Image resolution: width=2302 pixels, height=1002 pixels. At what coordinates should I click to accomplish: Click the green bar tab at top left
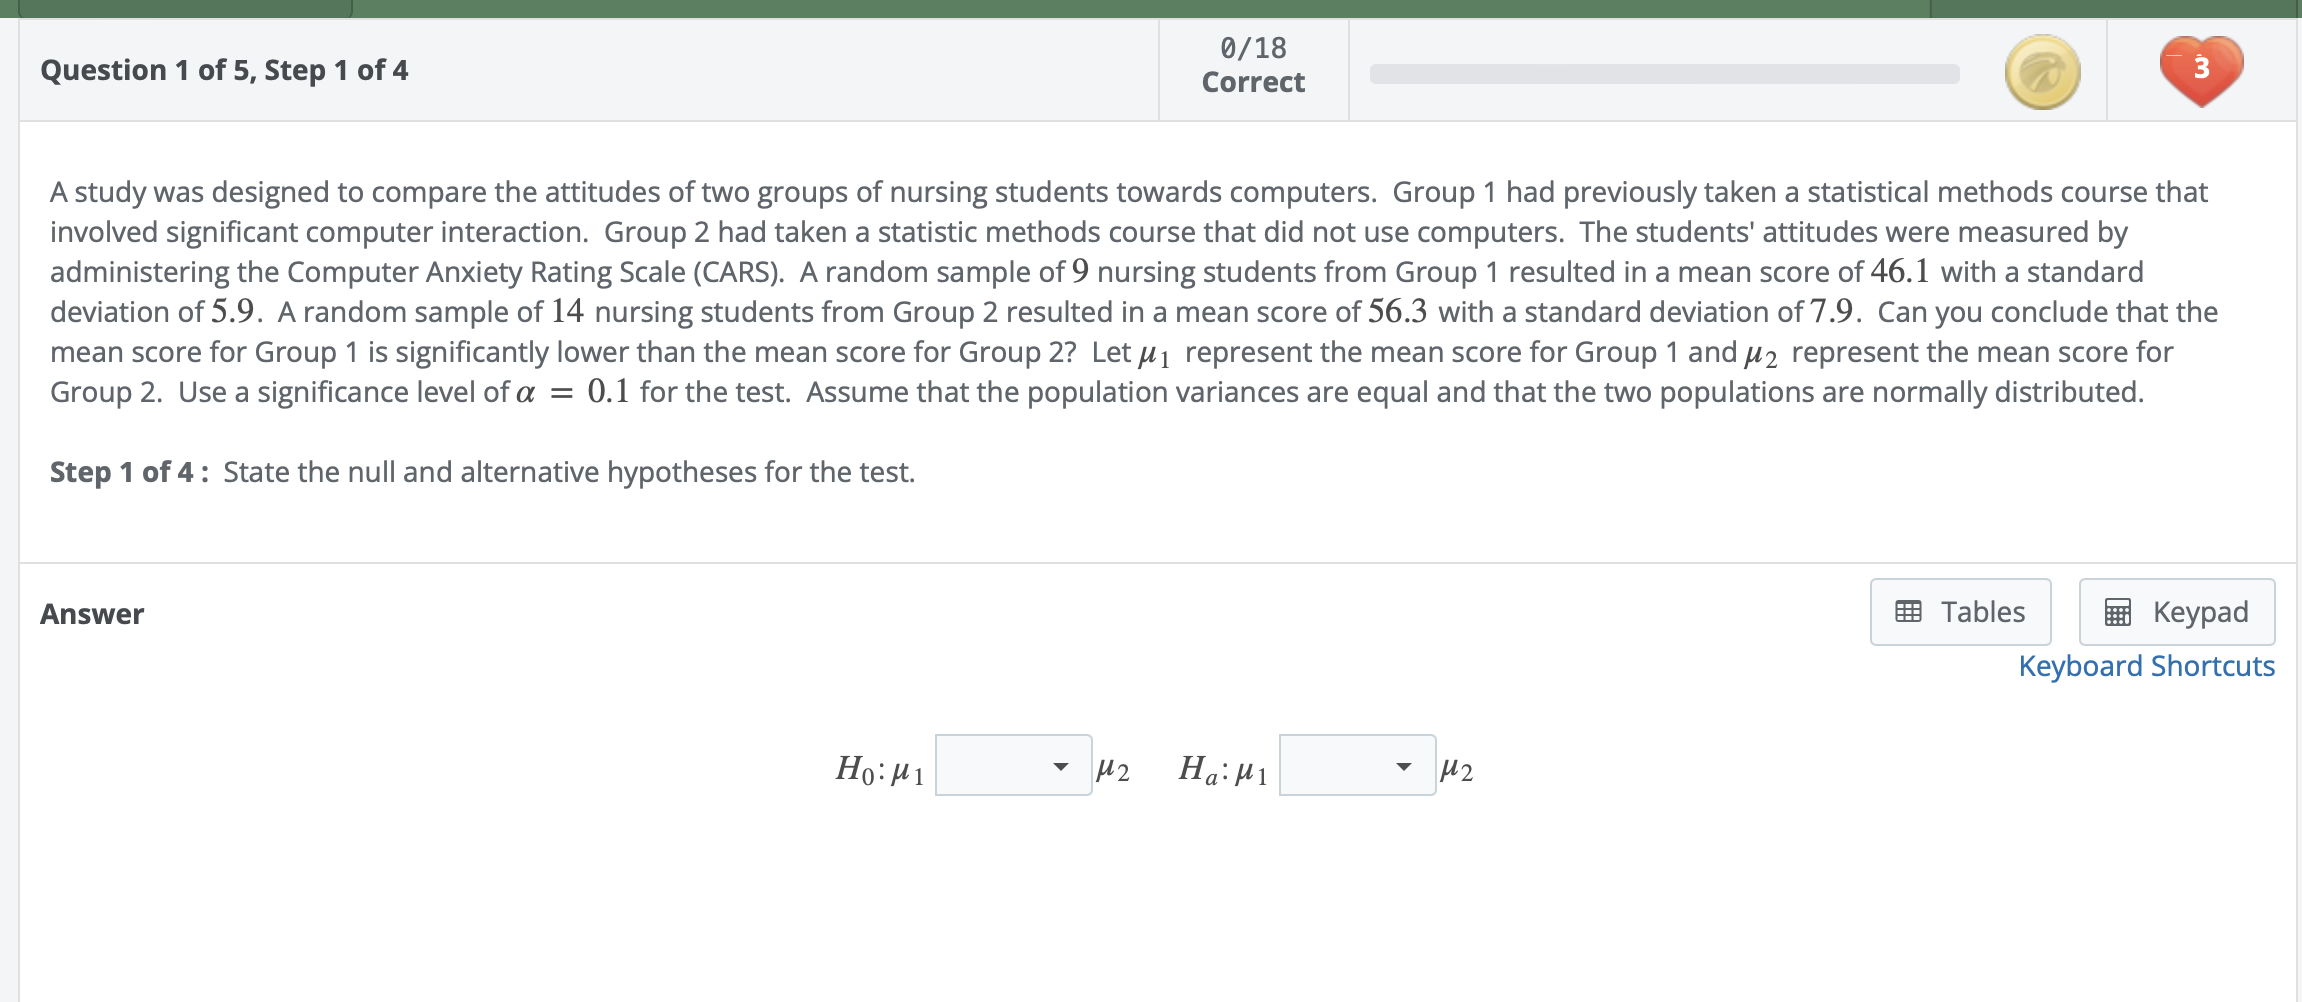[185, 8]
